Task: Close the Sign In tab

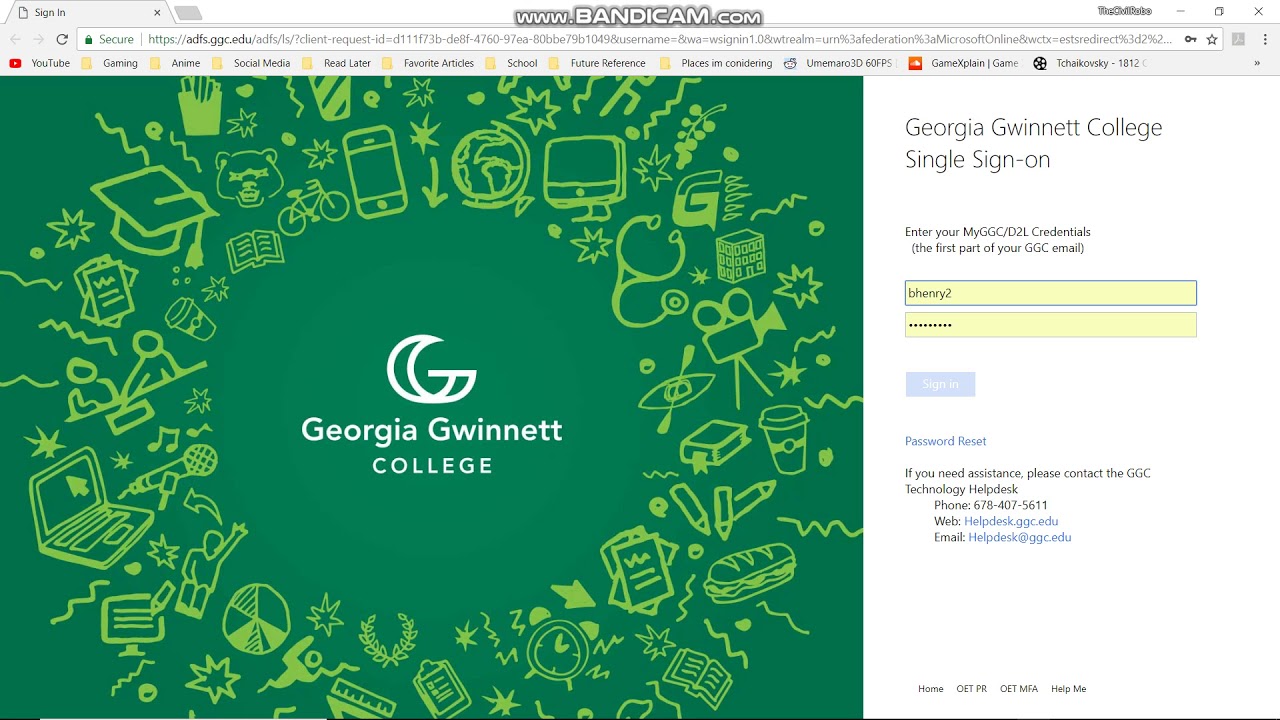Action: tap(157, 13)
